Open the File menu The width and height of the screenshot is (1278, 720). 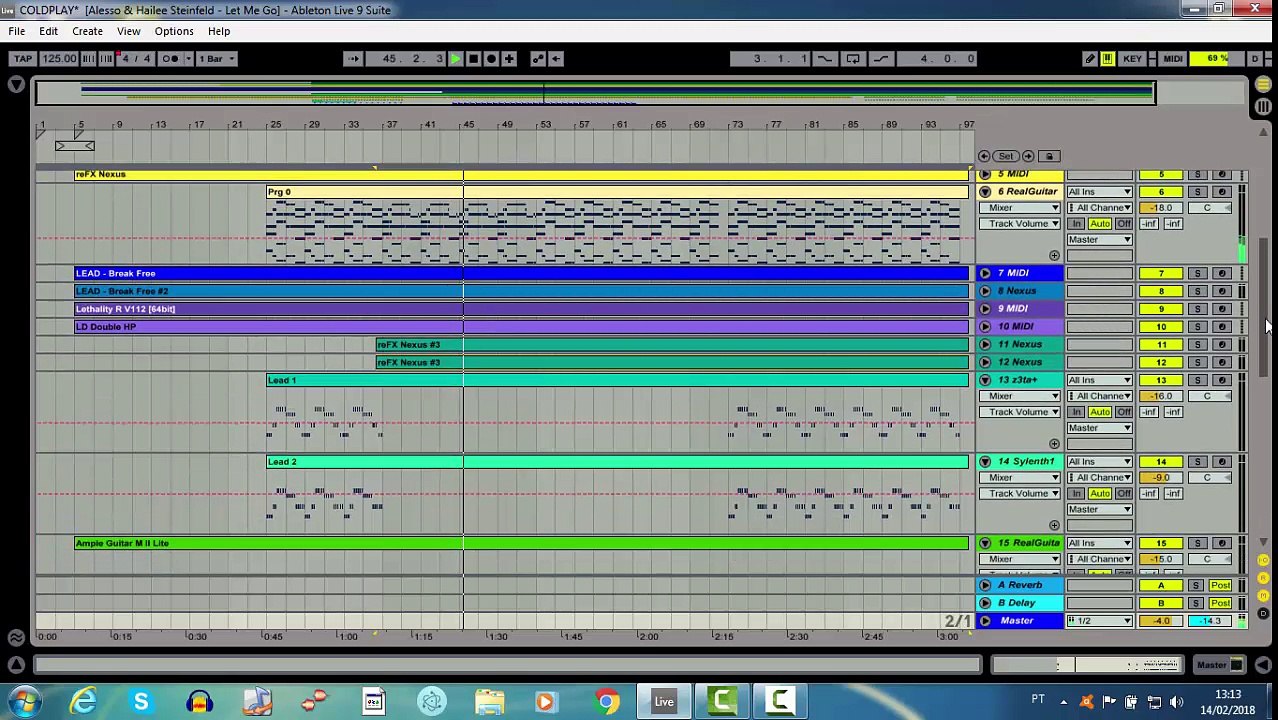pyautogui.click(x=17, y=31)
